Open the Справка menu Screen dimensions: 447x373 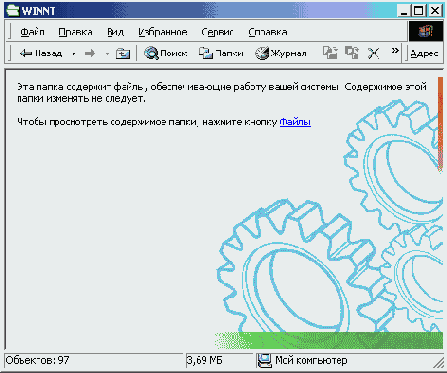[x=268, y=32]
